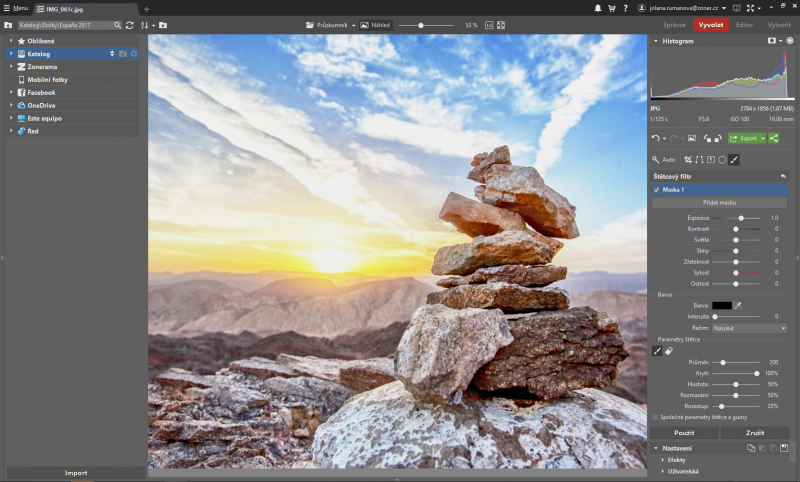Open the Režim dropdown set to Násobit

749,328
